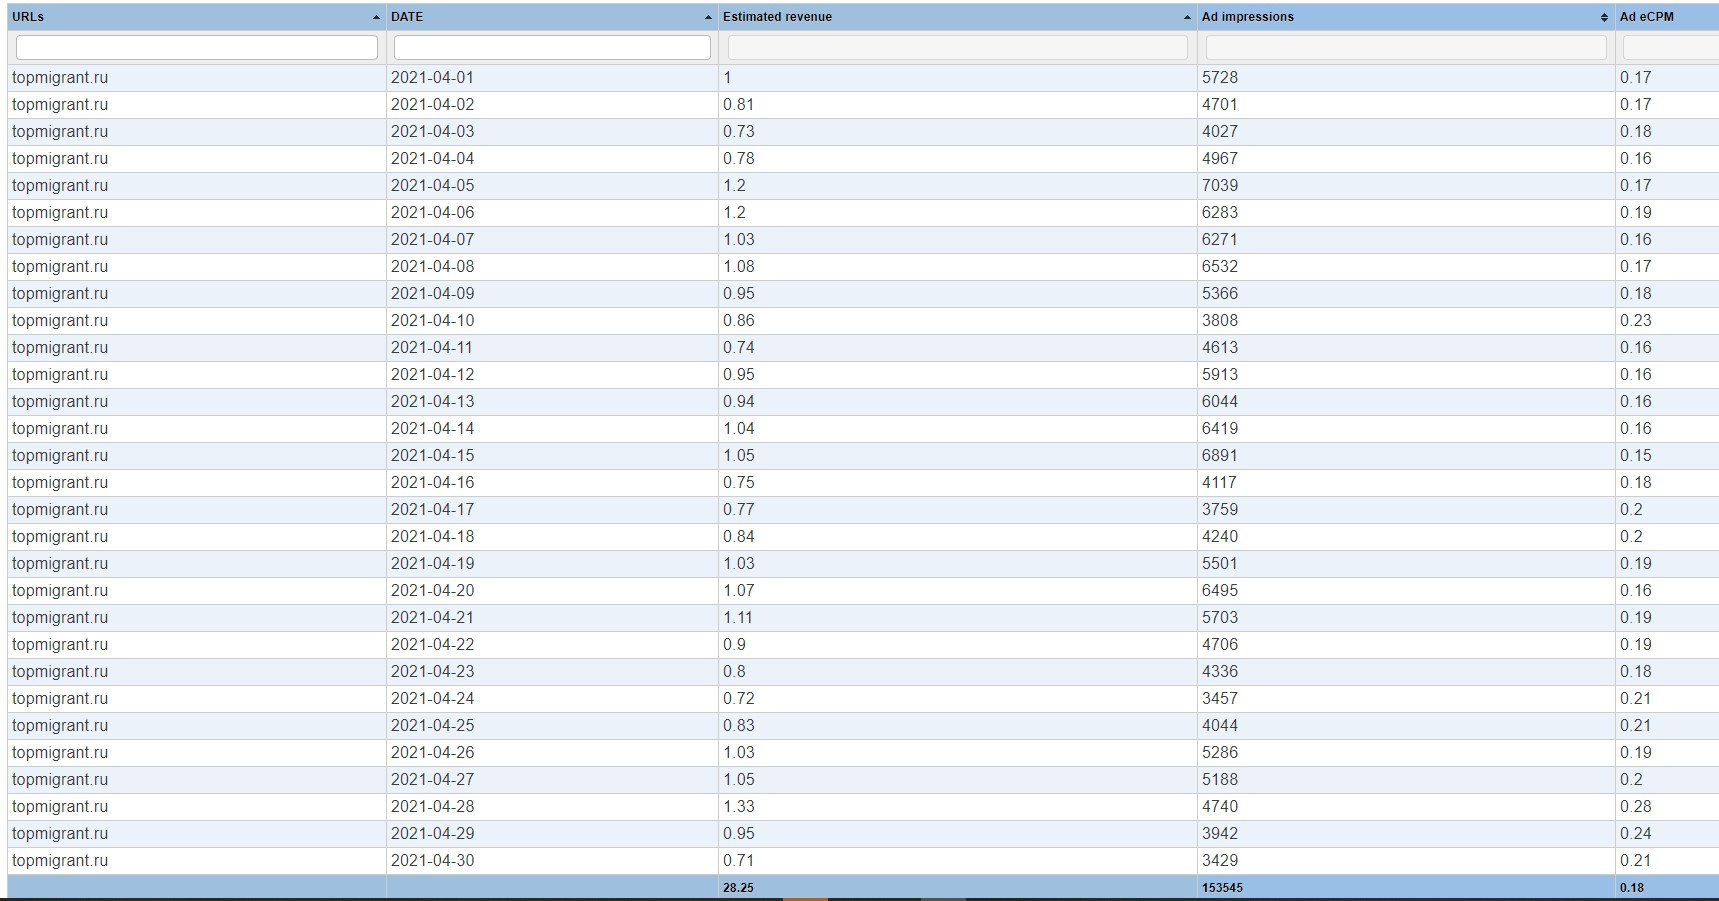Screen dimensions: 1719x901
Task: Click the impressions value 6532
Action: [1220, 267]
